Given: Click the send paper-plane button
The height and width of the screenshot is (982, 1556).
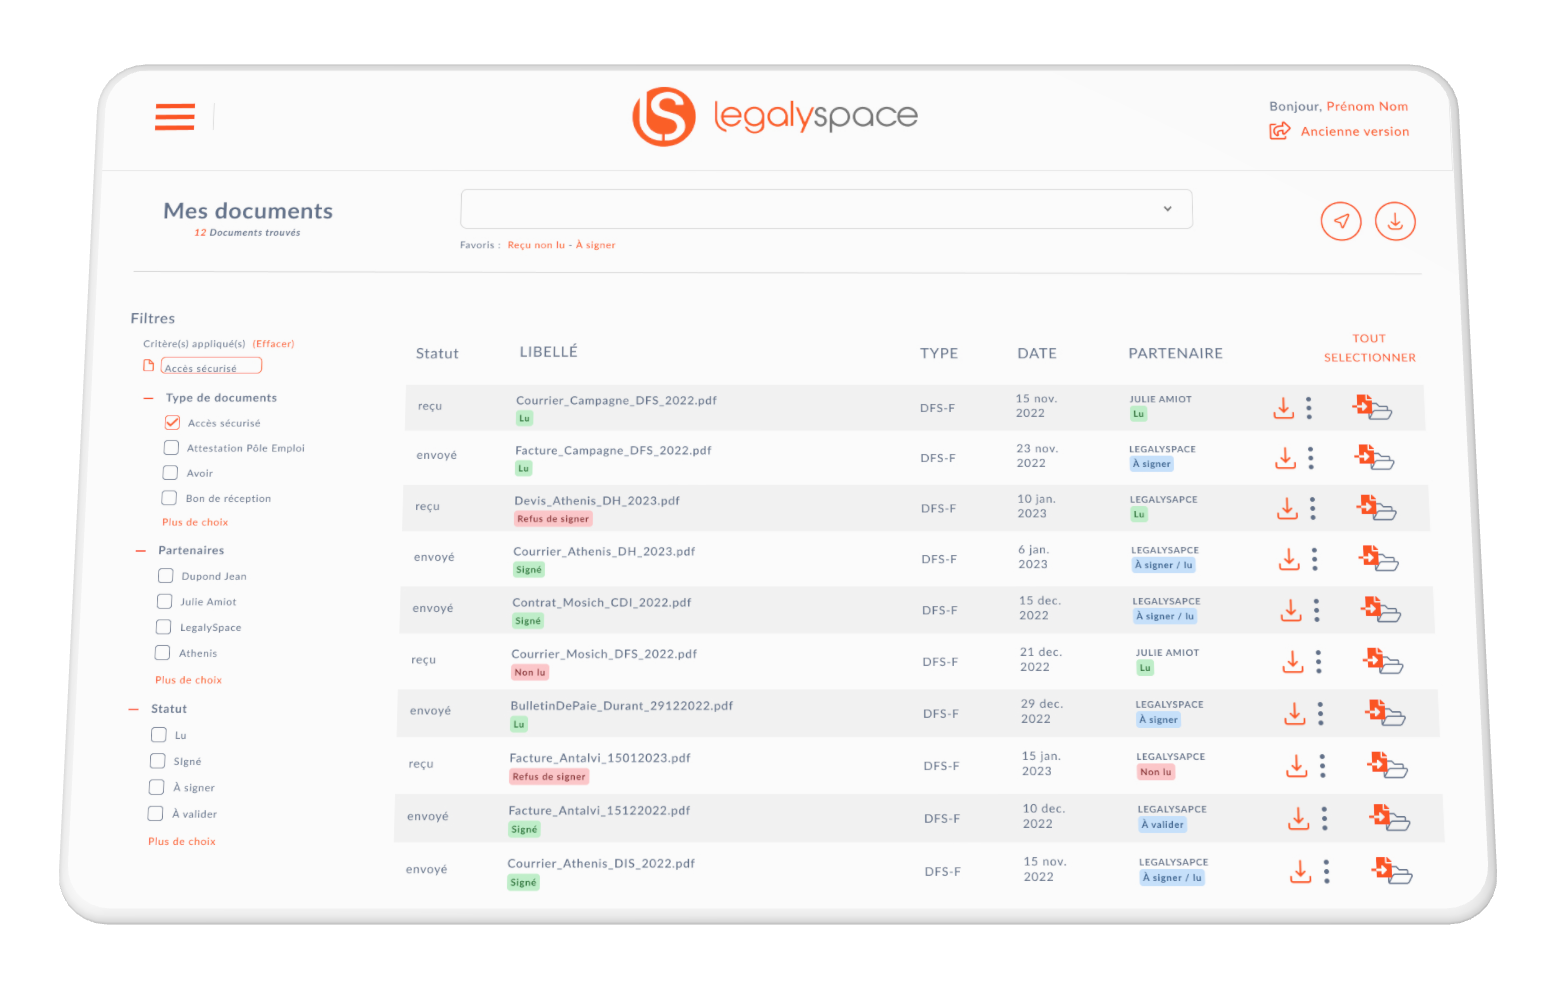Looking at the screenshot, I should pyautogui.click(x=1341, y=221).
